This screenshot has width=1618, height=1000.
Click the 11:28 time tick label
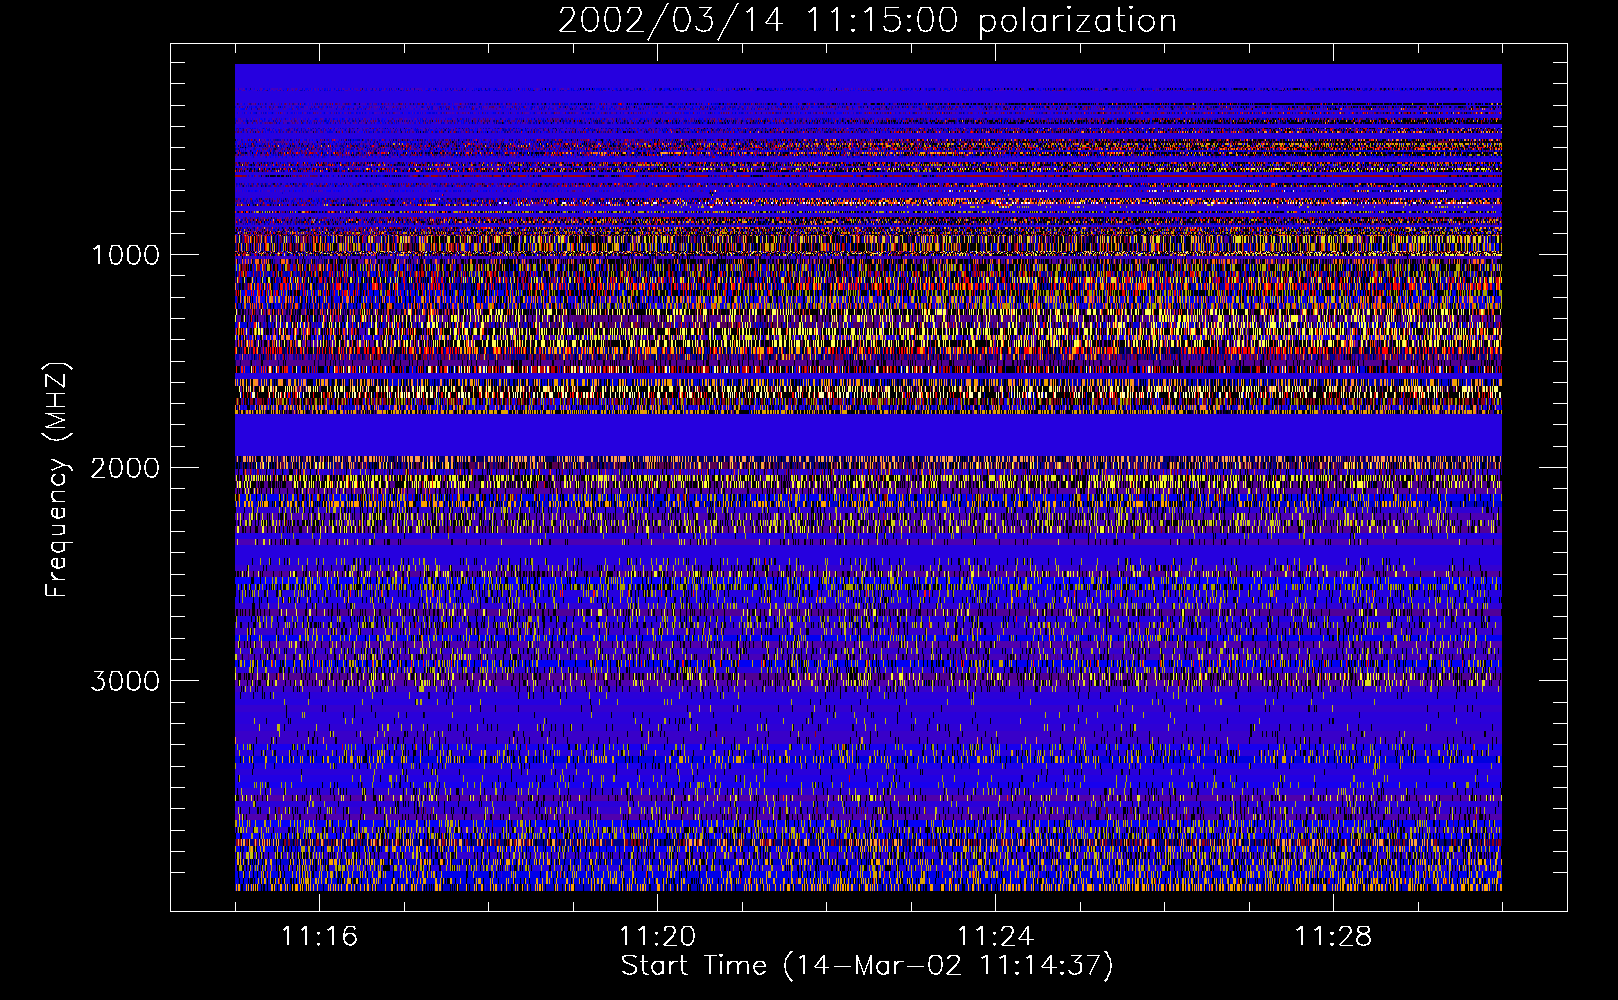[x=1333, y=937]
